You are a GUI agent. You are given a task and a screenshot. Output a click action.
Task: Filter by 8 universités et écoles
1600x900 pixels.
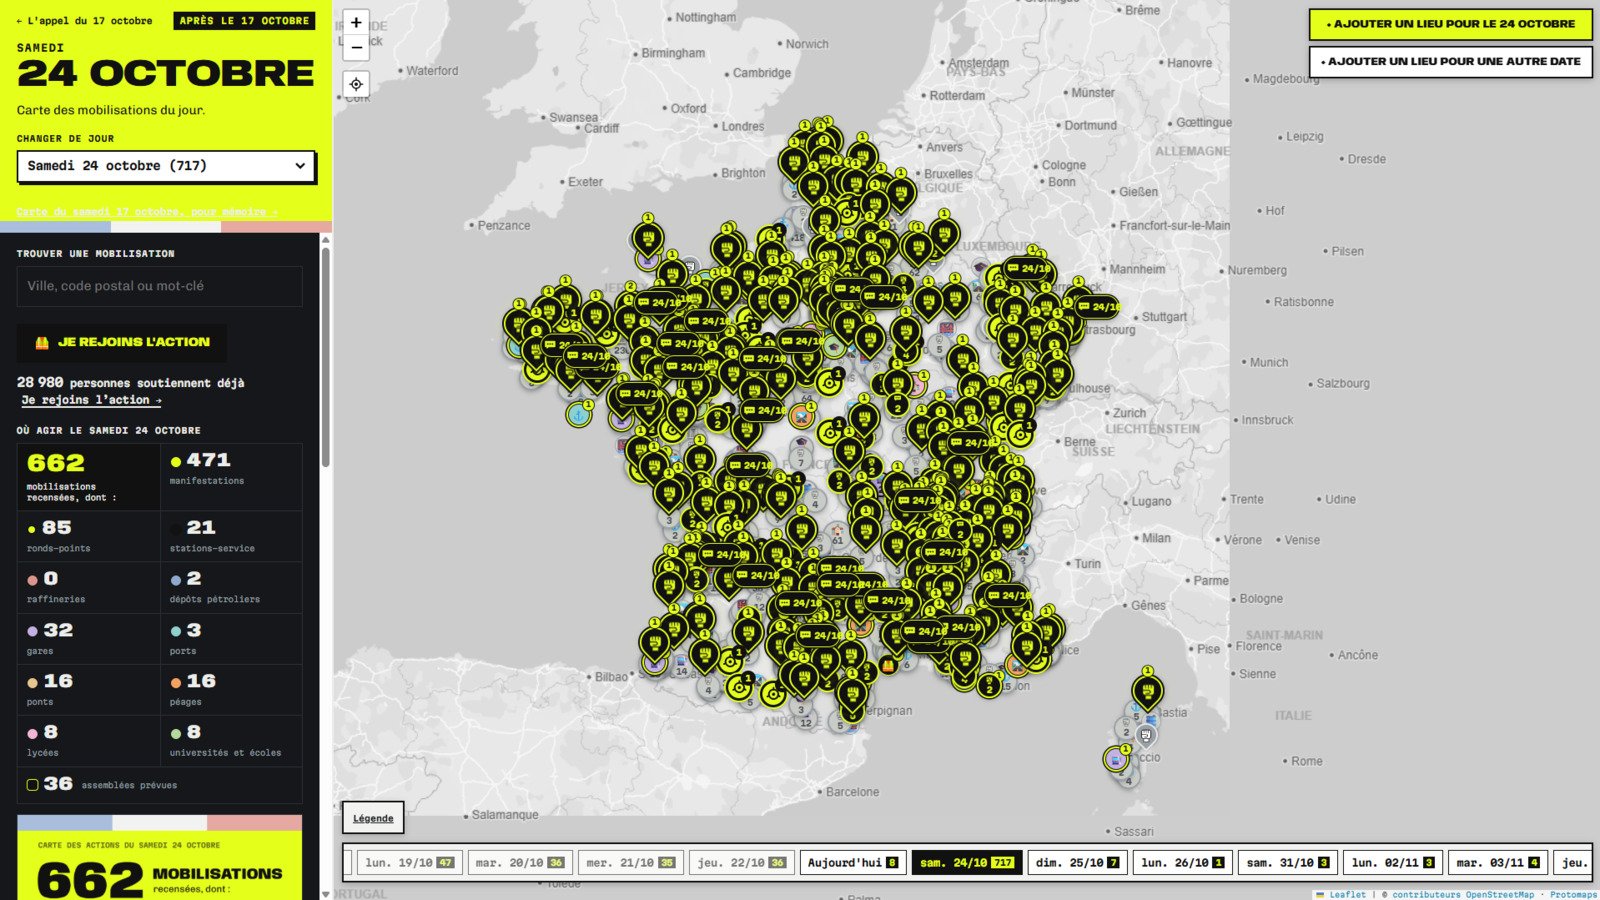click(x=231, y=741)
